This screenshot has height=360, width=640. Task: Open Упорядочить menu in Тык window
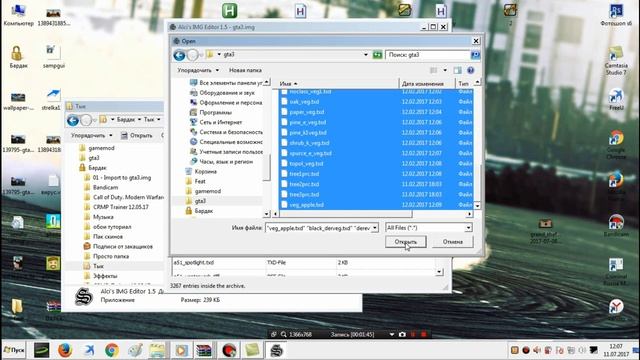click(91, 136)
